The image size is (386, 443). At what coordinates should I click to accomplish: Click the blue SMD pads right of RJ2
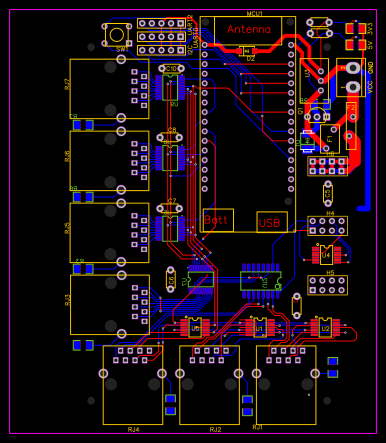(x=247, y=405)
